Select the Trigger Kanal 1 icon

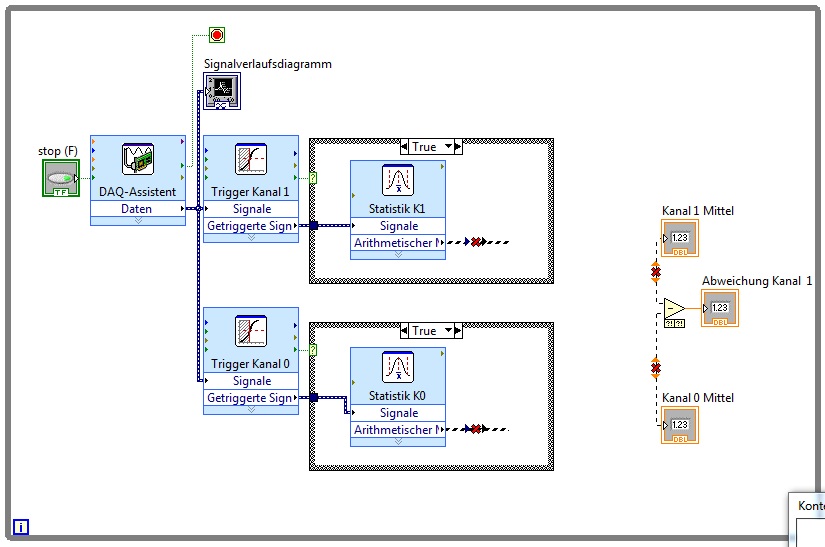tap(251, 159)
